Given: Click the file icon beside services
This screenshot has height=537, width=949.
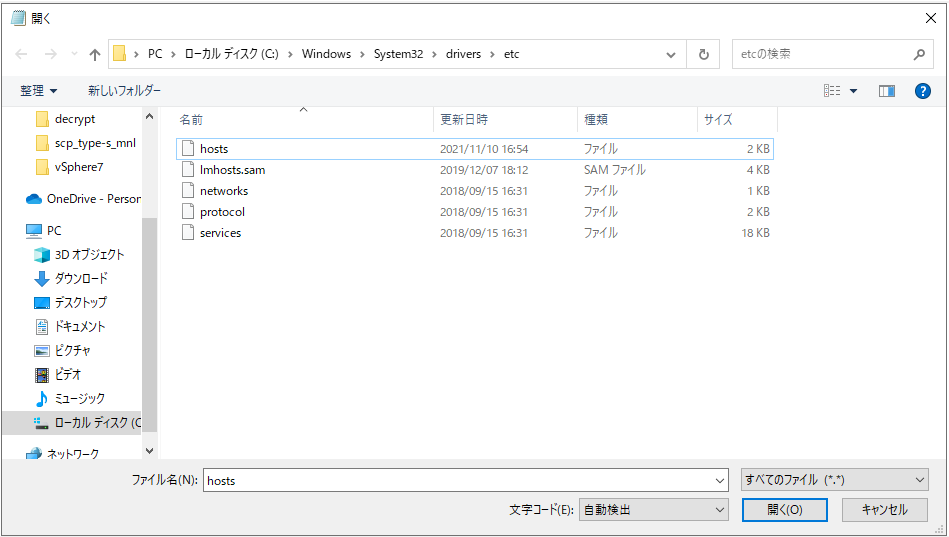Looking at the screenshot, I should tap(188, 233).
